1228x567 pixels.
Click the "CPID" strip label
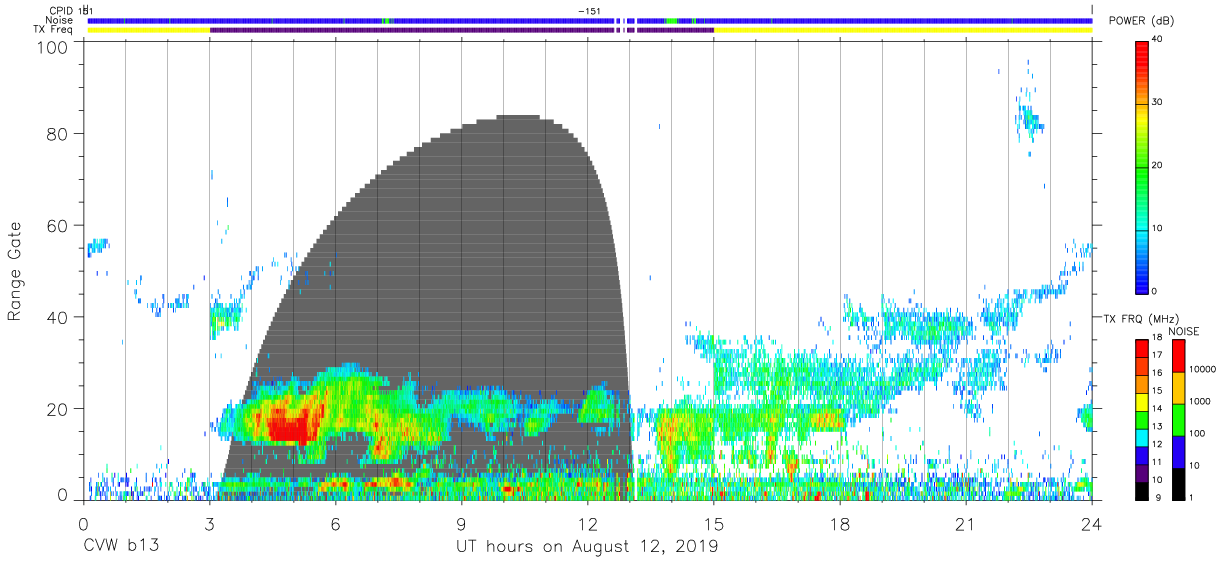click(61, 10)
